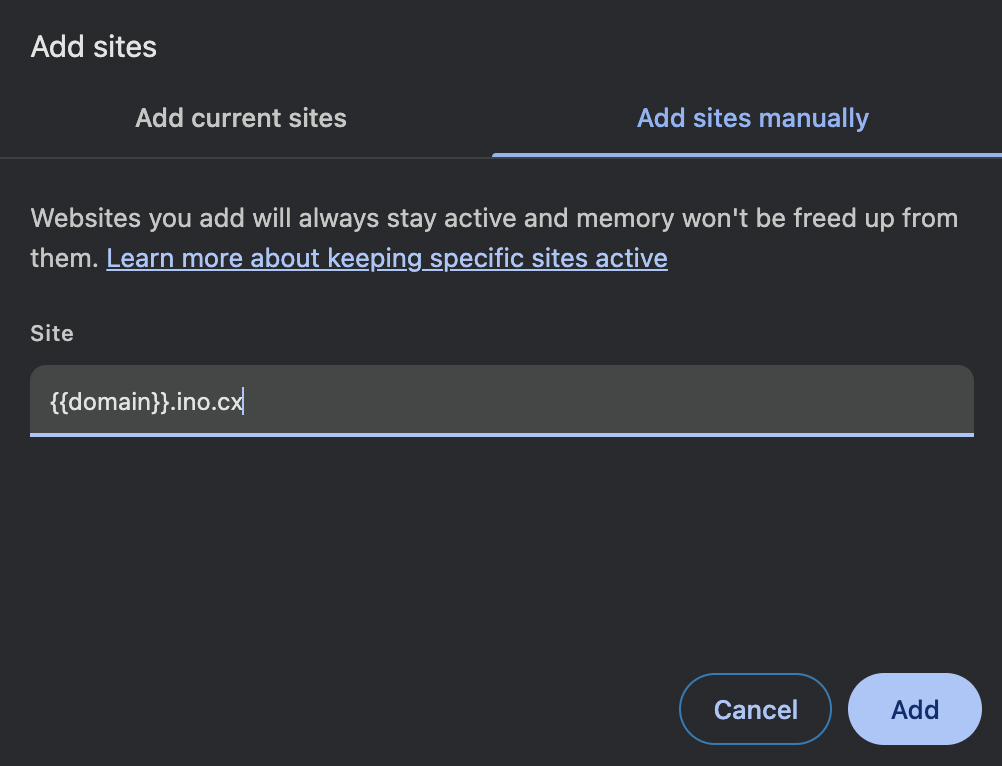Click the Add sites dialog title
Screen dimensions: 1002x766
point(94,46)
